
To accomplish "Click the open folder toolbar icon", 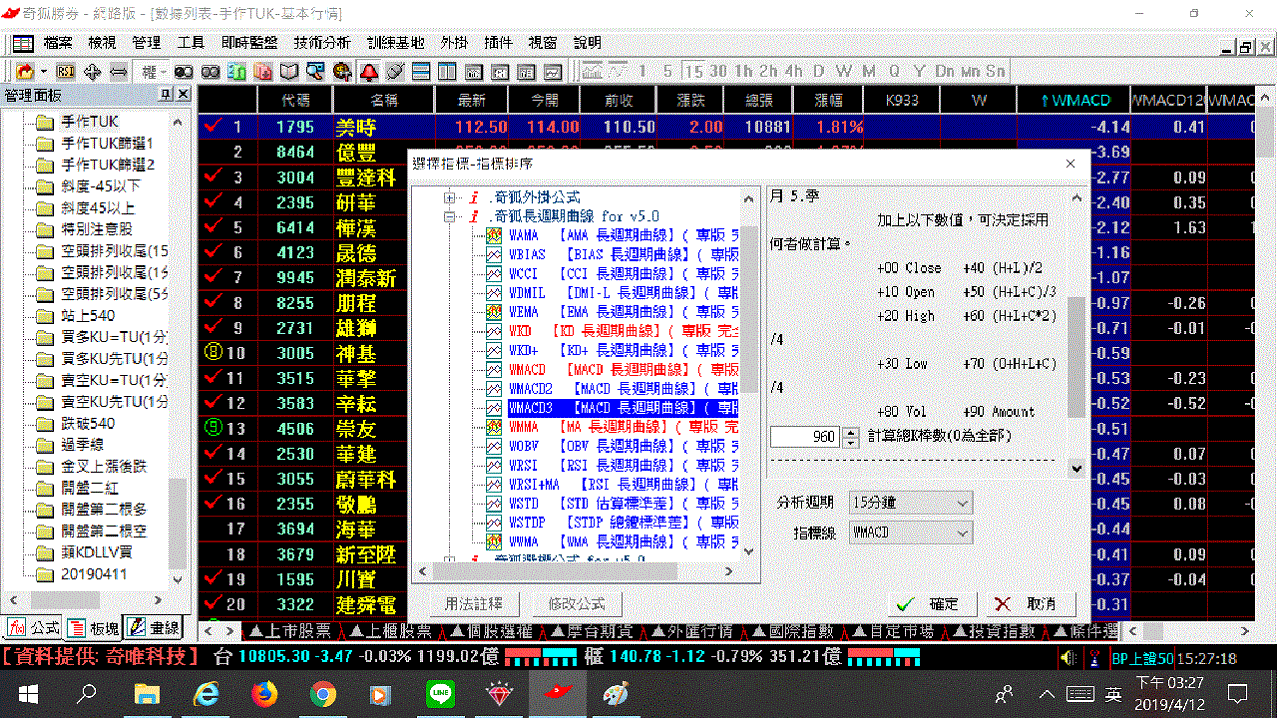I will click(x=25, y=72).
